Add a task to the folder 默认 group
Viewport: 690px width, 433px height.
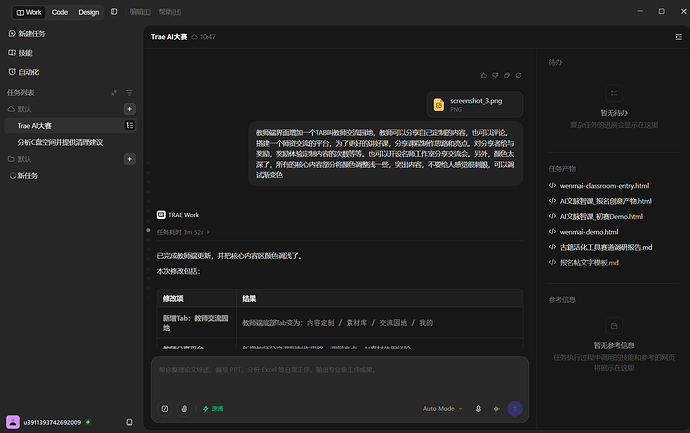click(129, 159)
